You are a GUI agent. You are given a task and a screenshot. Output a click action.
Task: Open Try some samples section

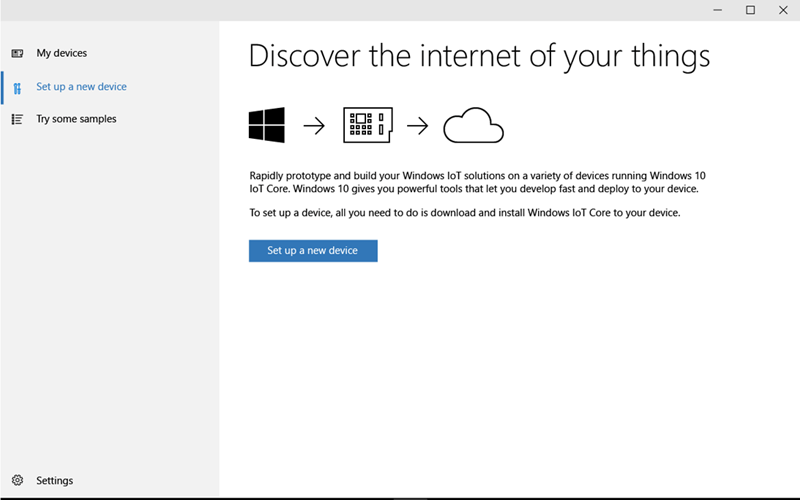[x=110, y=119]
